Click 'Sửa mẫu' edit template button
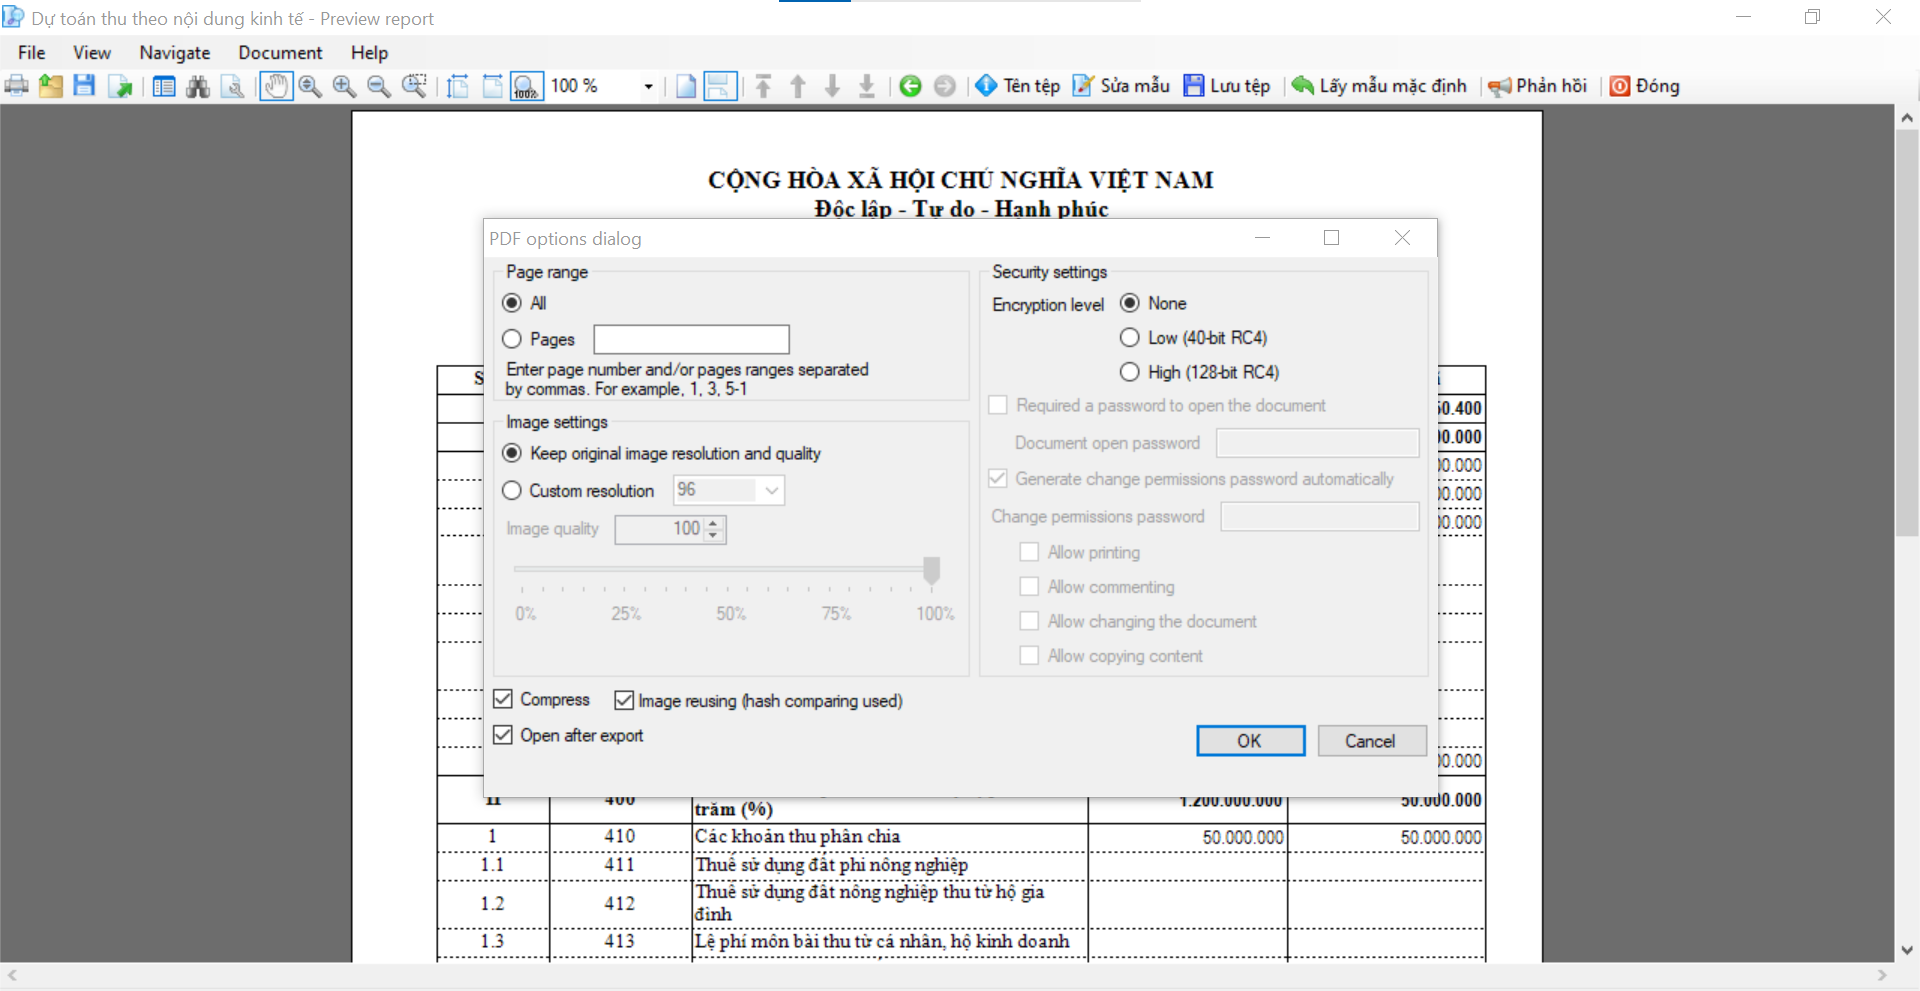This screenshot has width=1920, height=991. tap(1121, 86)
